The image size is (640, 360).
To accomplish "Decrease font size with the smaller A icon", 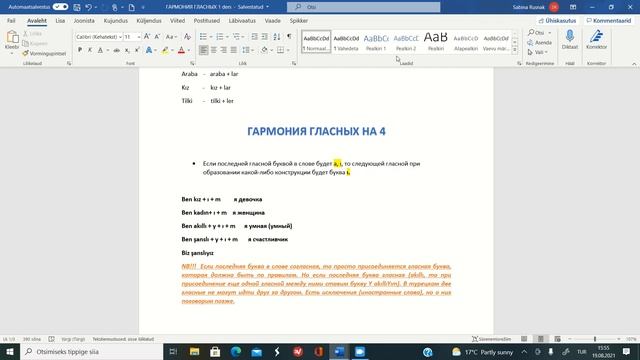I will click(157, 37).
